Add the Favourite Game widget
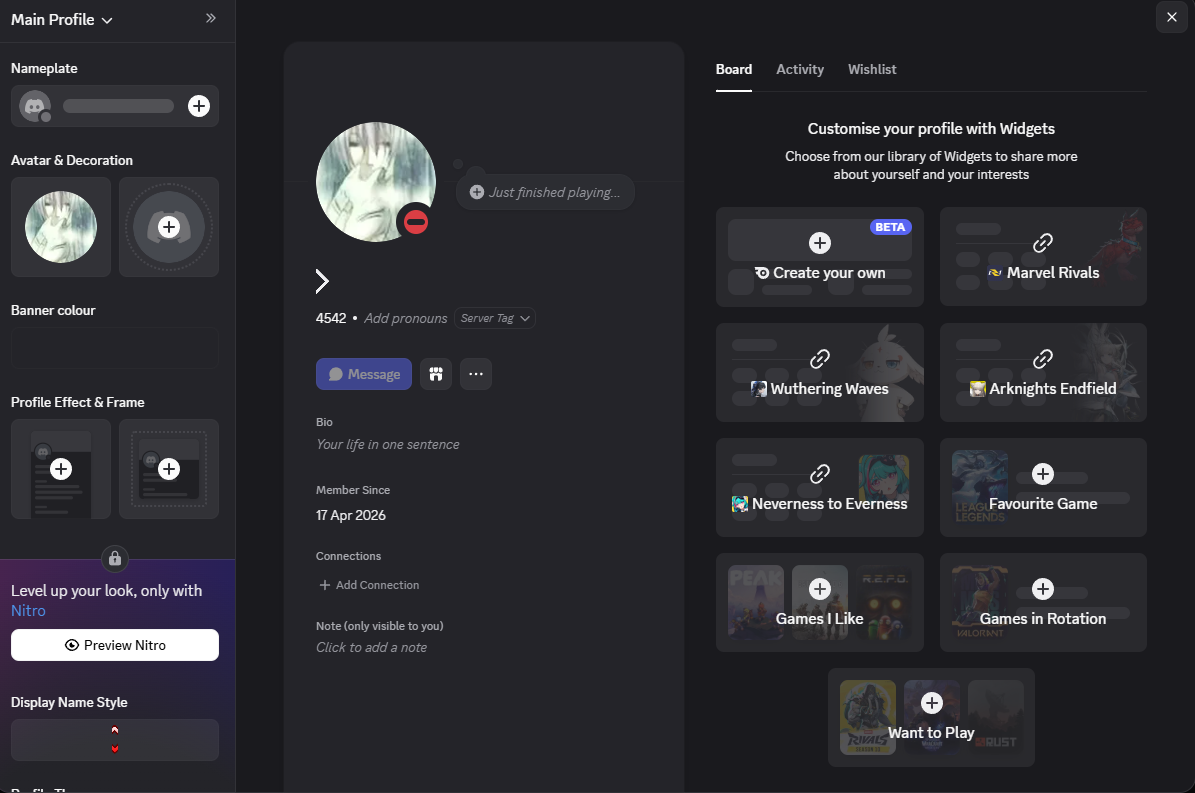 1043,488
